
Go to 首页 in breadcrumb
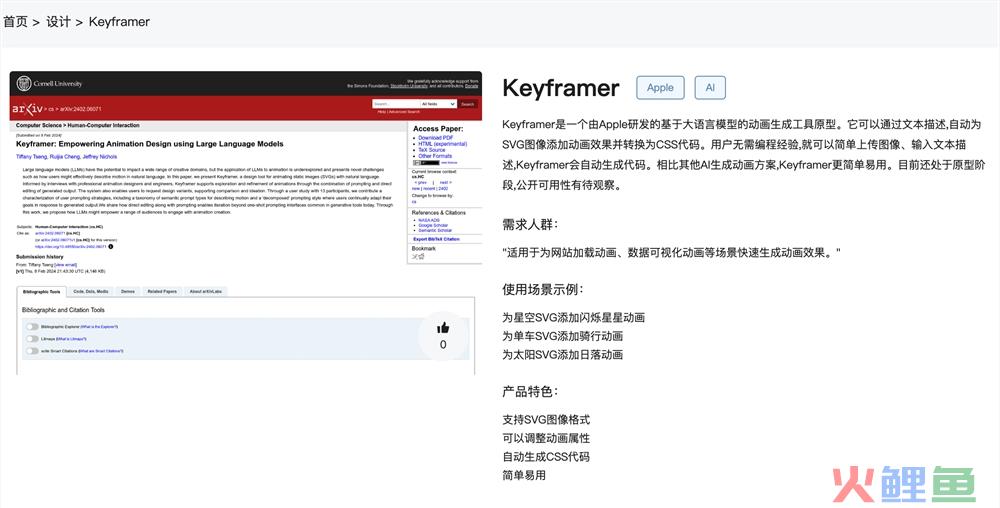(x=15, y=22)
